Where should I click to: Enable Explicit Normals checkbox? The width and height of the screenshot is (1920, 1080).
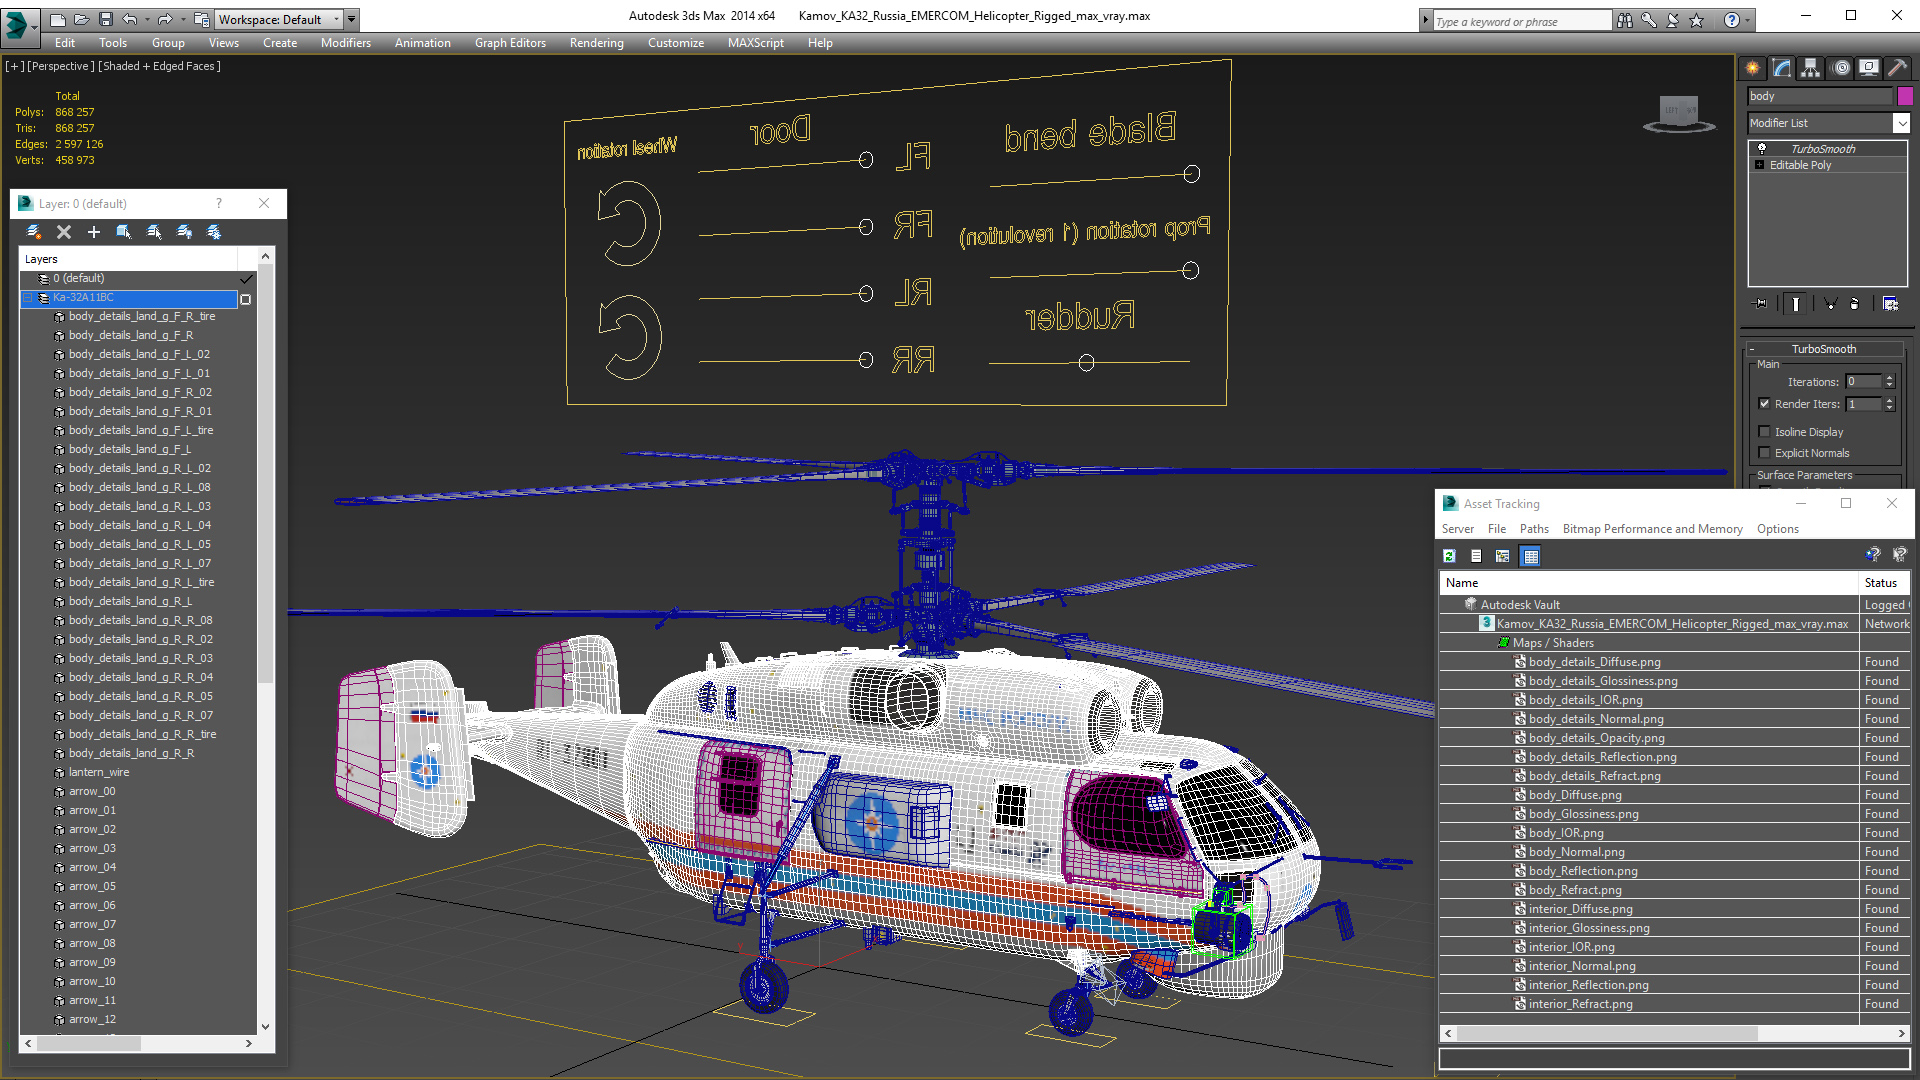point(1765,453)
